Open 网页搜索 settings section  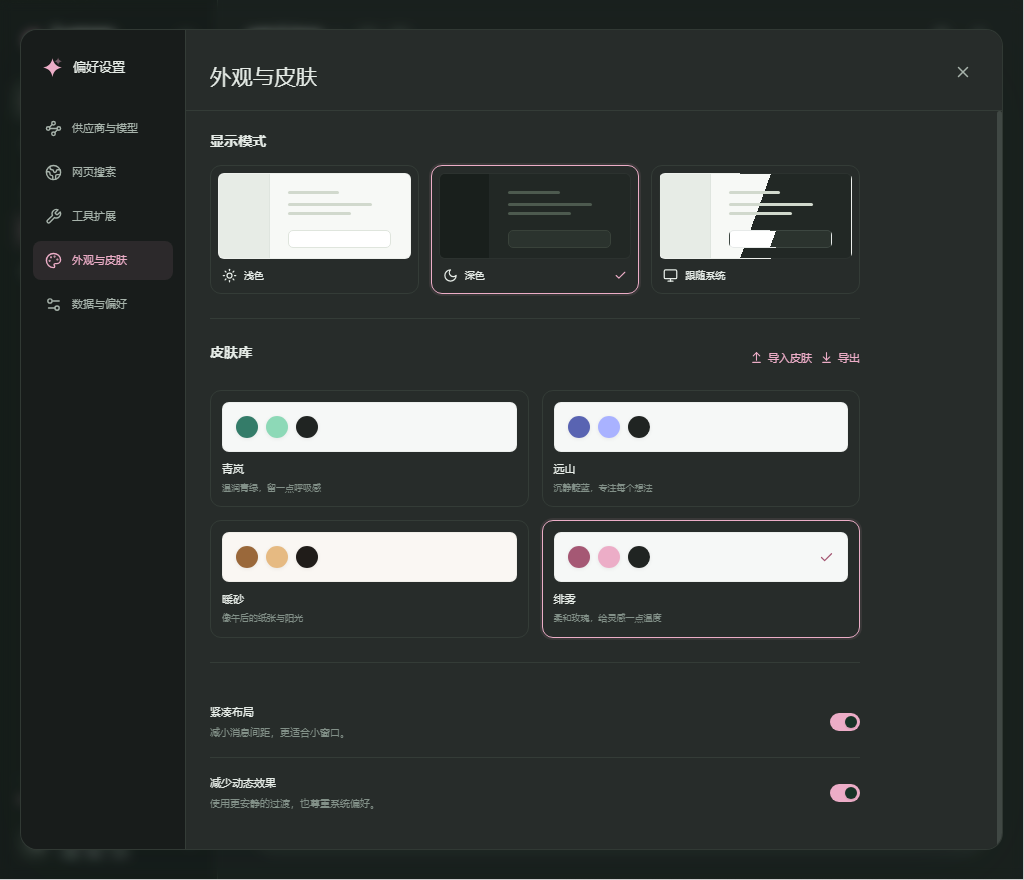(103, 172)
